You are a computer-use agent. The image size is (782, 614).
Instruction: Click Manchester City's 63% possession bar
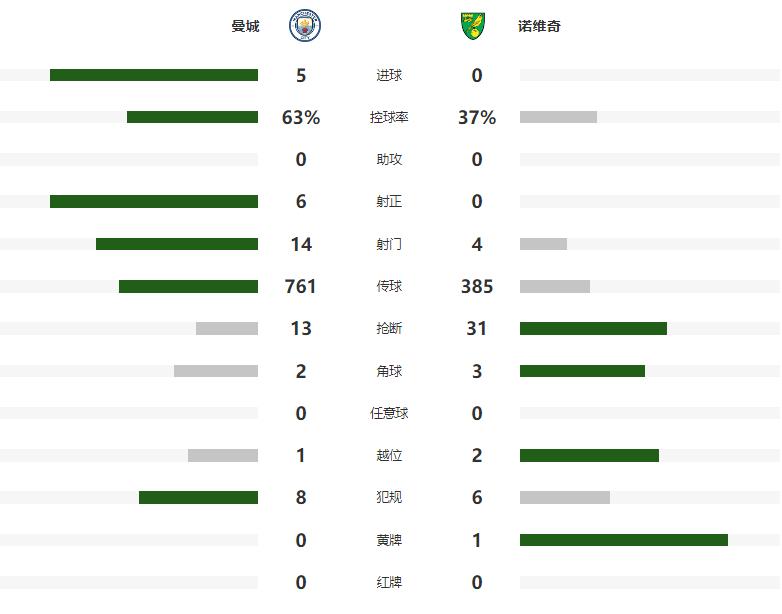click(193, 117)
